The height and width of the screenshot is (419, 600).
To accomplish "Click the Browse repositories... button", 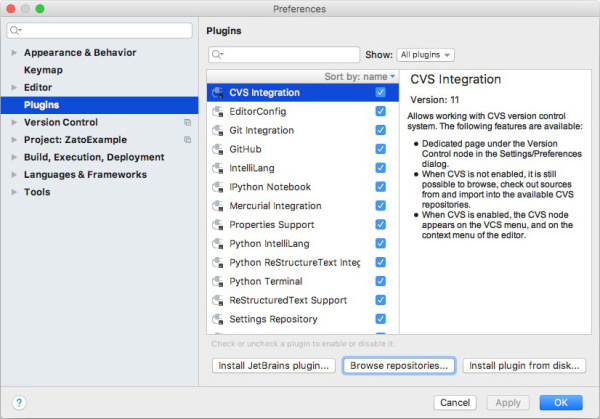I will [x=399, y=366].
